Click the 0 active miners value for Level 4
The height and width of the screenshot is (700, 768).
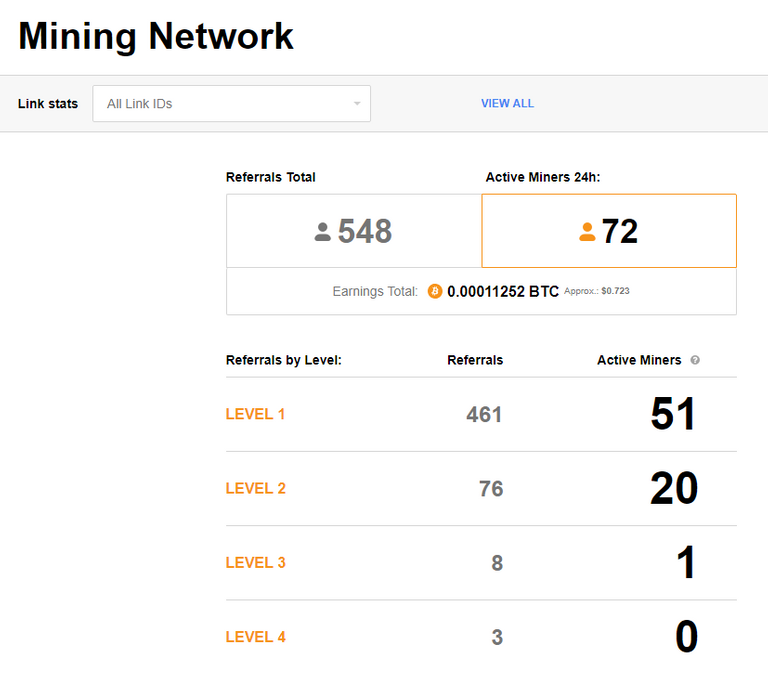(686, 636)
